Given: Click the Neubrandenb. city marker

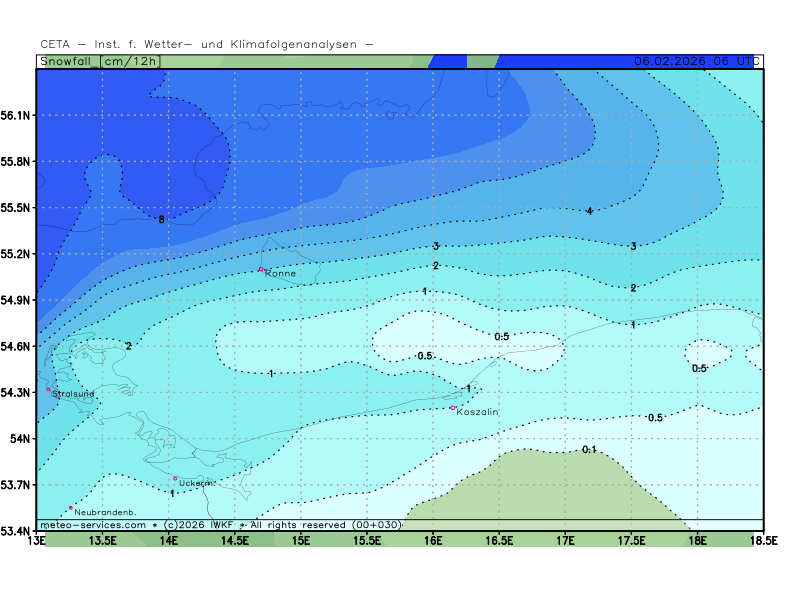Looking at the screenshot, I should [x=71, y=508].
